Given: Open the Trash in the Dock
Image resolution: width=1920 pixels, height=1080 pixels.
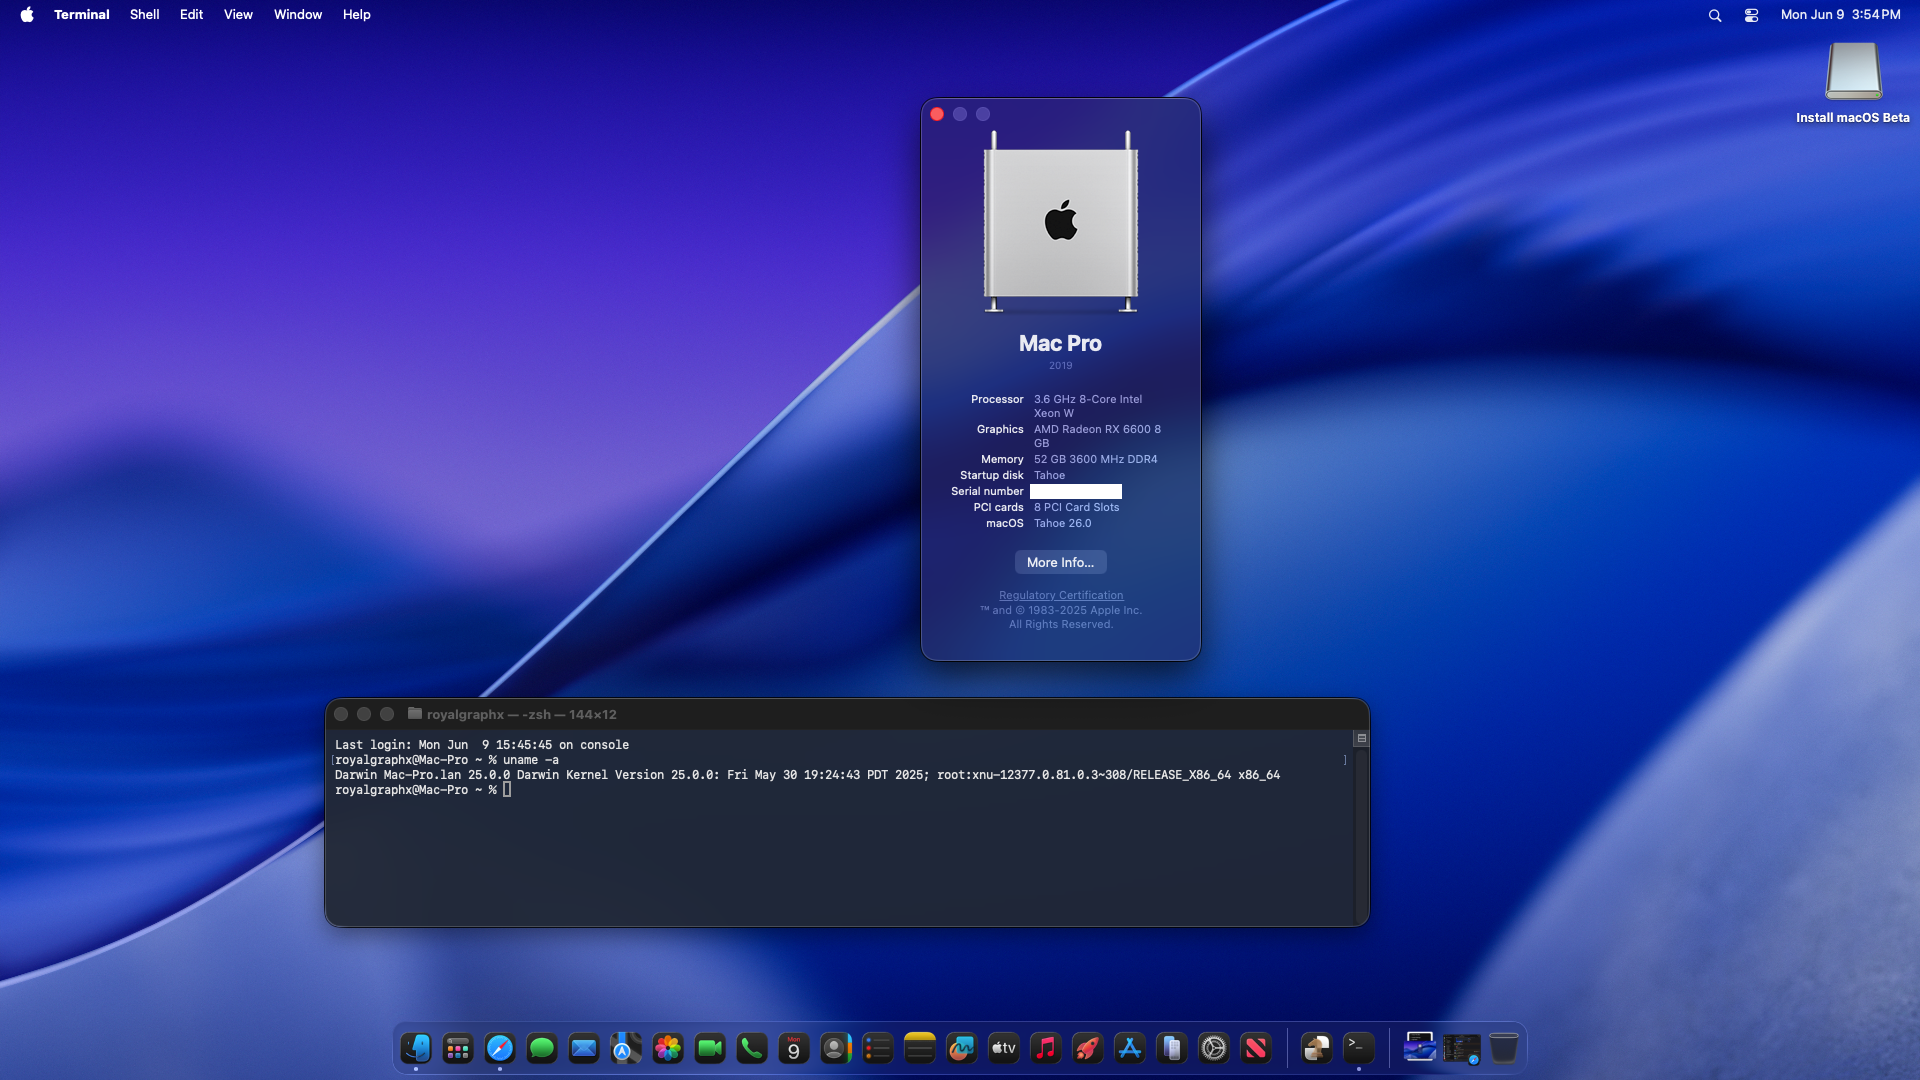Looking at the screenshot, I should point(1504,1048).
